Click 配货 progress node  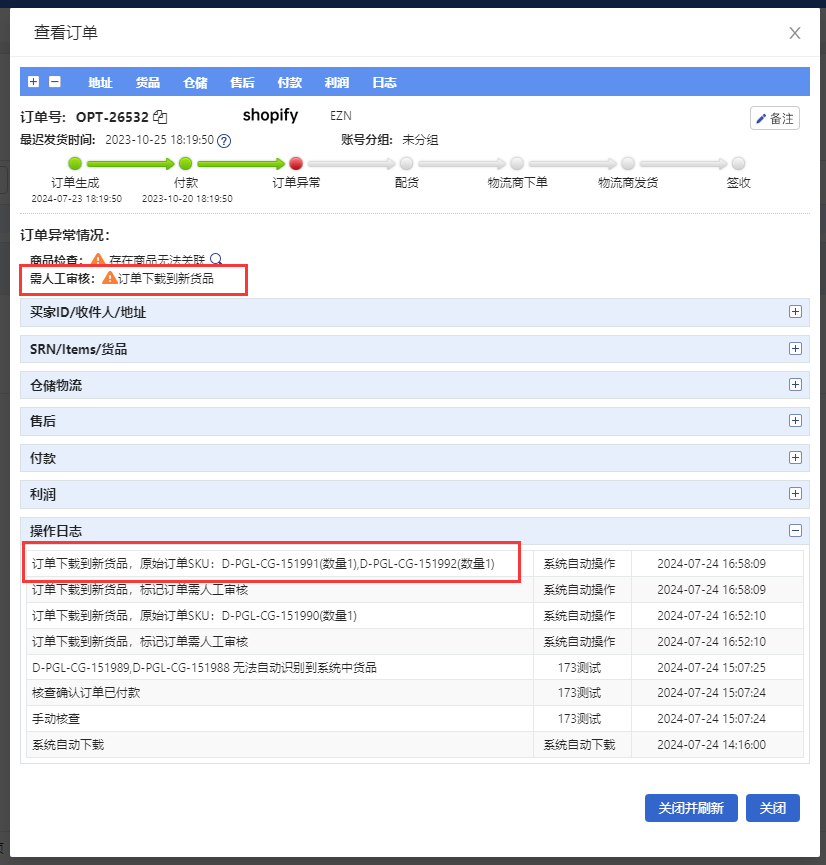pyautogui.click(x=407, y=163)
